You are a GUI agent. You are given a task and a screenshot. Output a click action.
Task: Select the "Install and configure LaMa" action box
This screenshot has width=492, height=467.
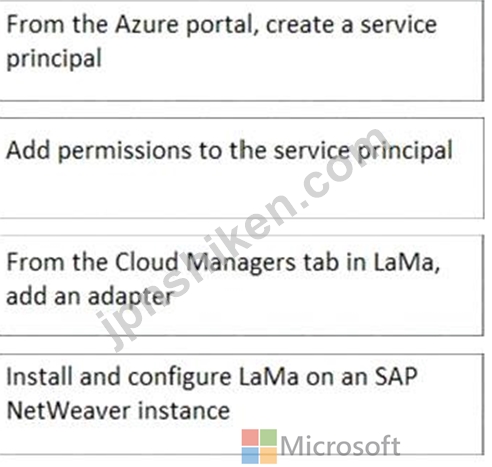[242, 404]
